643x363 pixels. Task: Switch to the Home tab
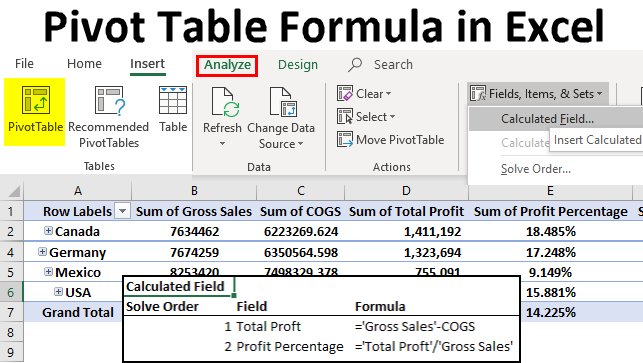[x=84, y=64]
